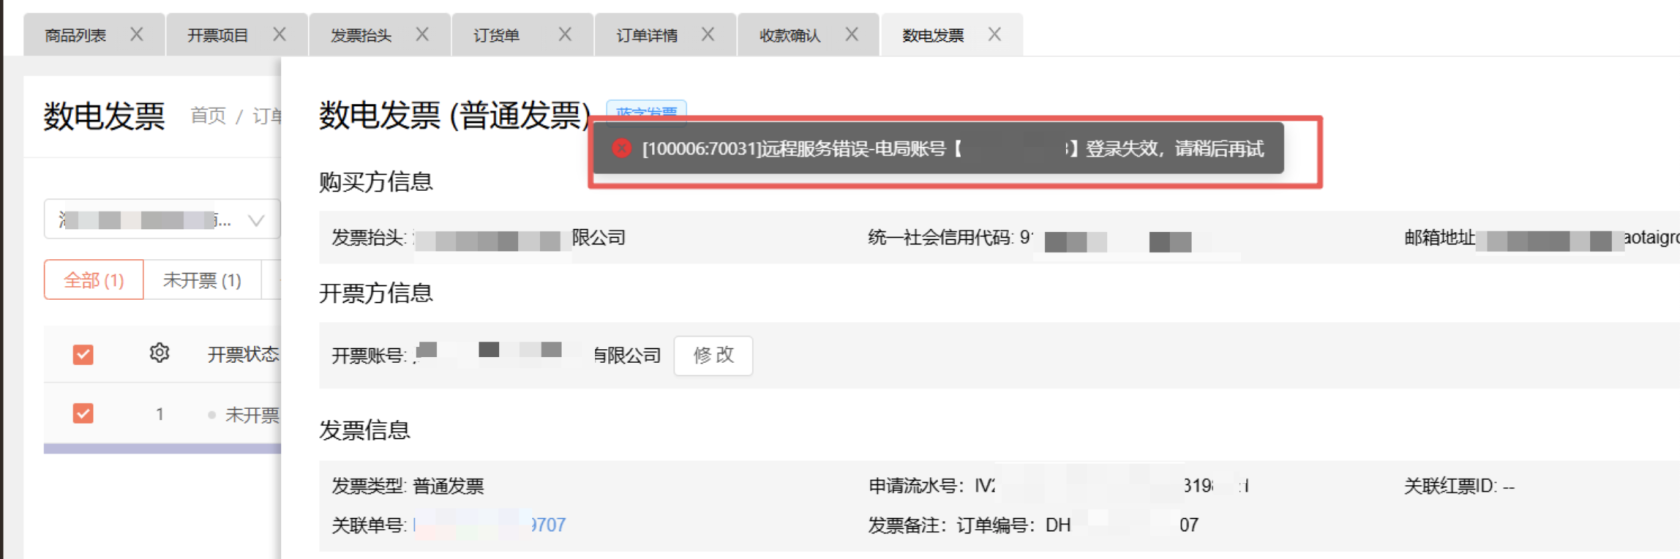Switch to the 开票项目 tab
1680x559 pixels.
pos(218,36)
